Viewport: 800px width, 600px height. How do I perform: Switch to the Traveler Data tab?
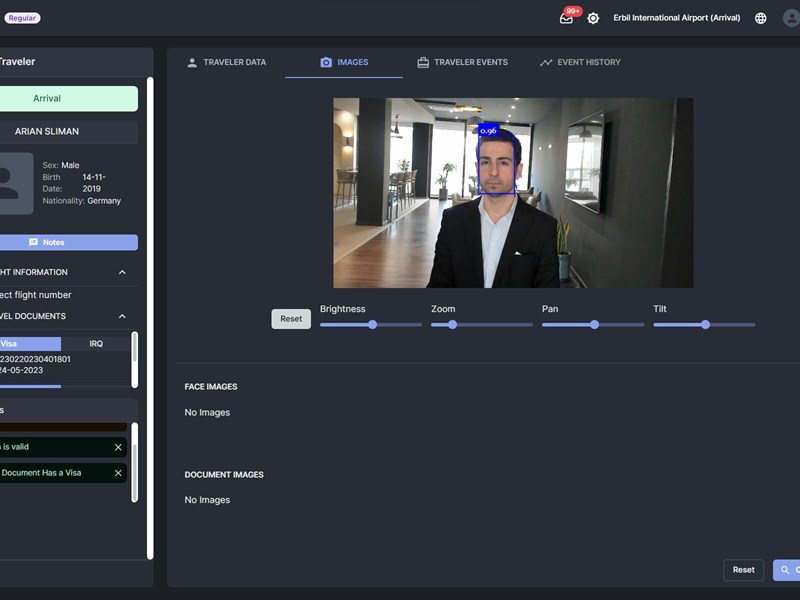pos(227,62)
